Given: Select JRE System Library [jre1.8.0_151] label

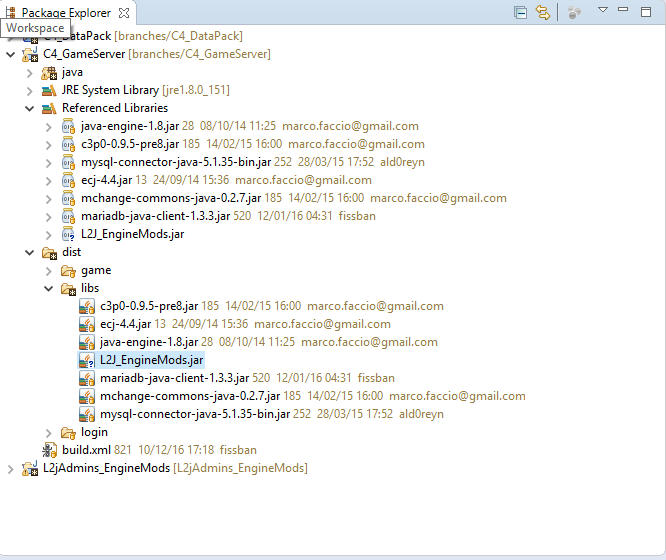Looking at the screenshot, I should pyautogui.click(x=146, y=91).
